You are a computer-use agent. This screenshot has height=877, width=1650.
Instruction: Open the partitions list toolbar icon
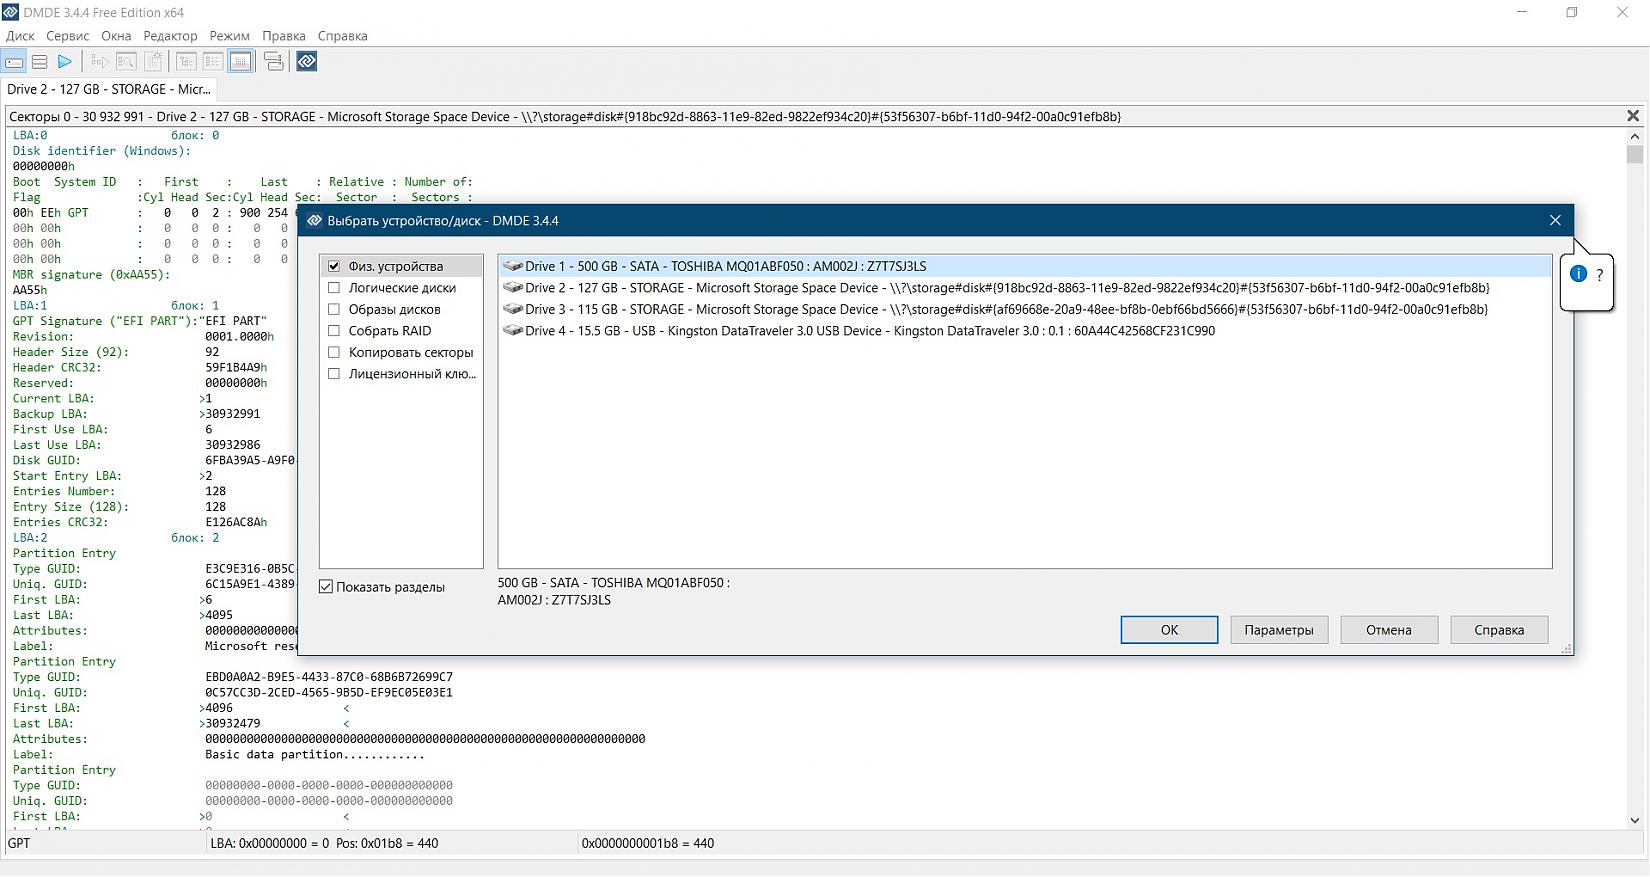pyautogui.click(x=40, y=62)
